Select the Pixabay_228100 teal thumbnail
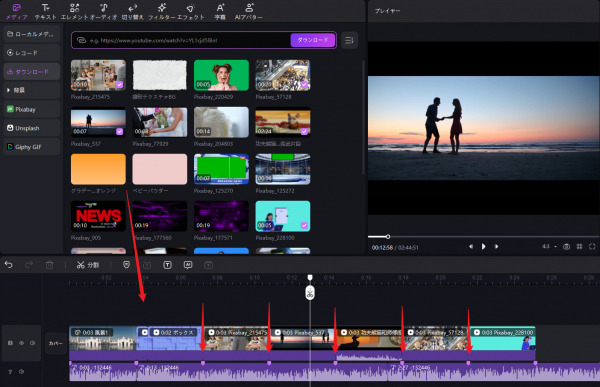 coord(283,216)
